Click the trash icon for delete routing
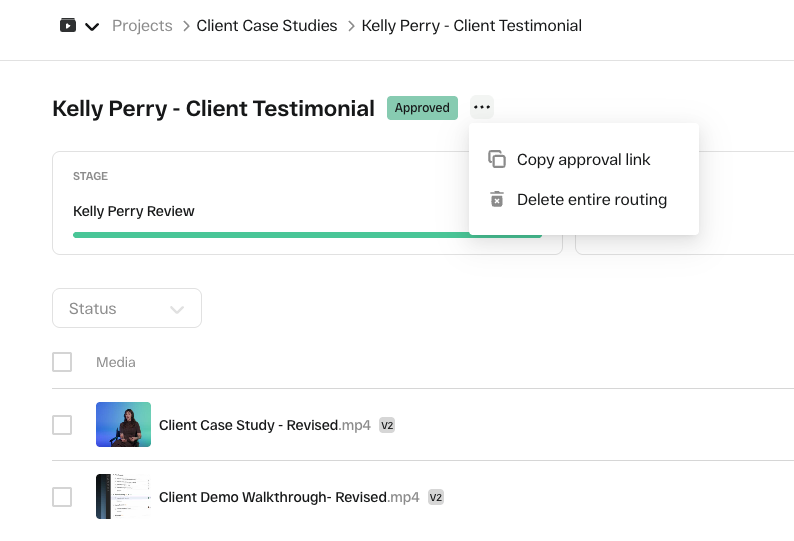Image resolution: width=794 pixels, height=541 pixels. 496,199
